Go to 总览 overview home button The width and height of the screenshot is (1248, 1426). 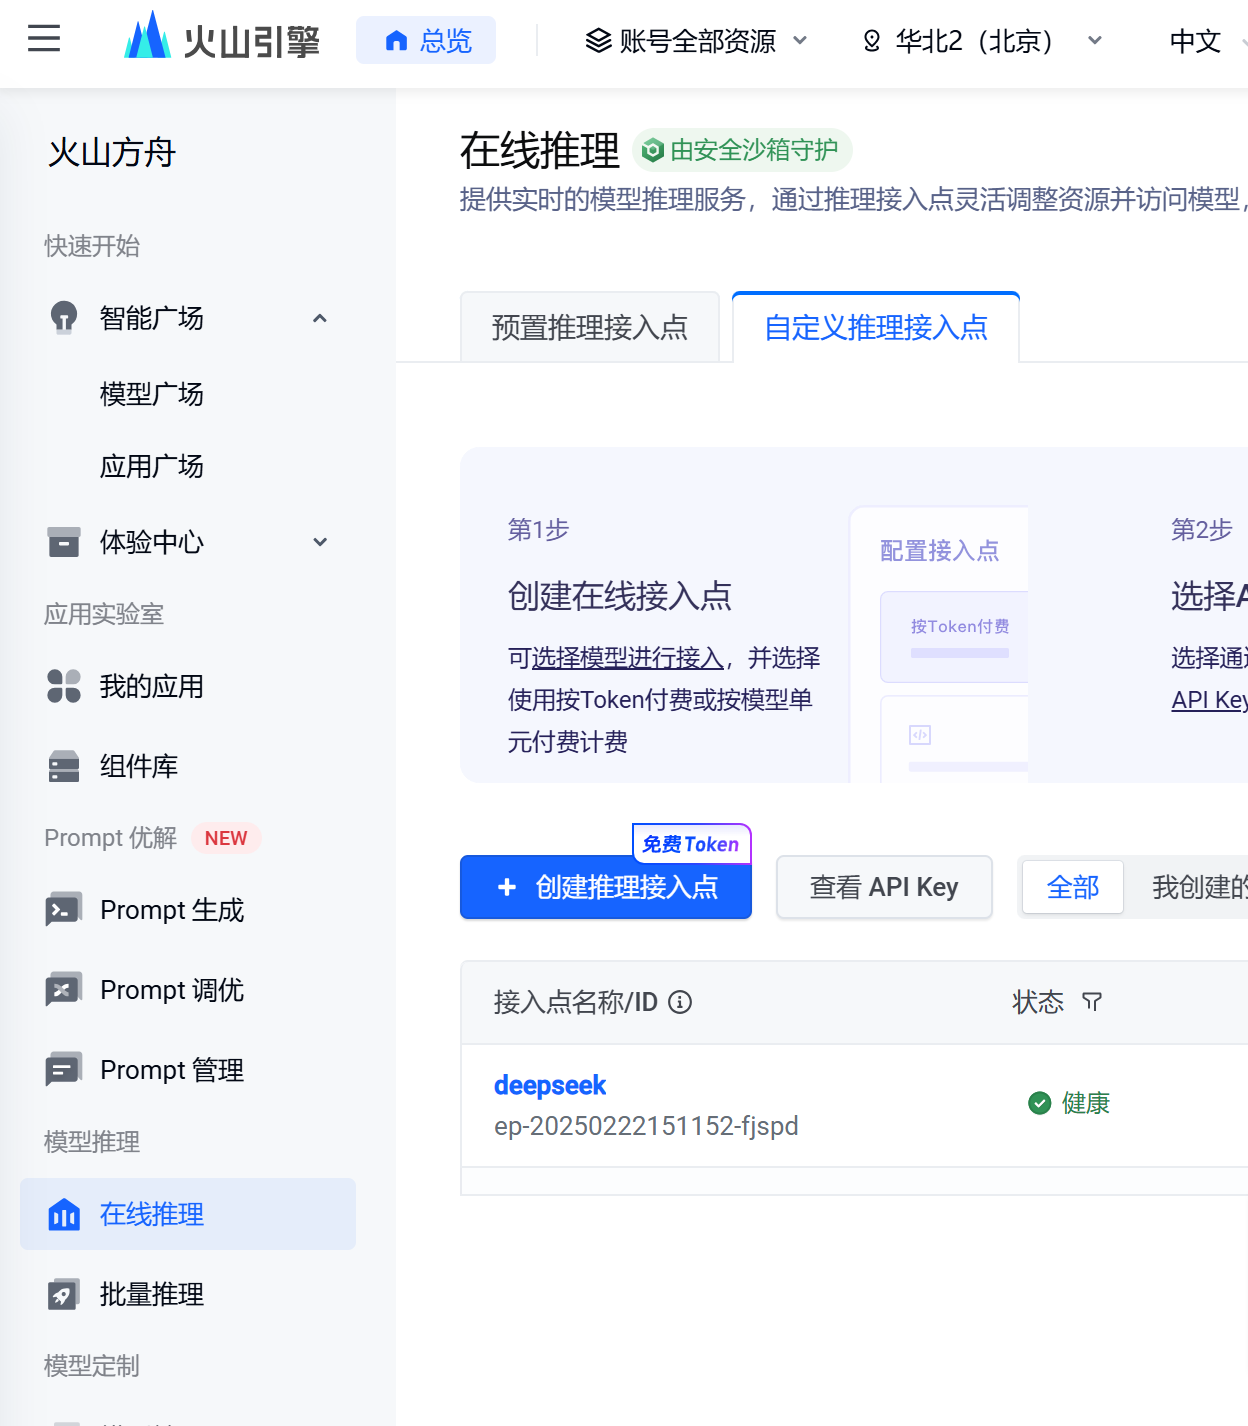tap(426, 40)
